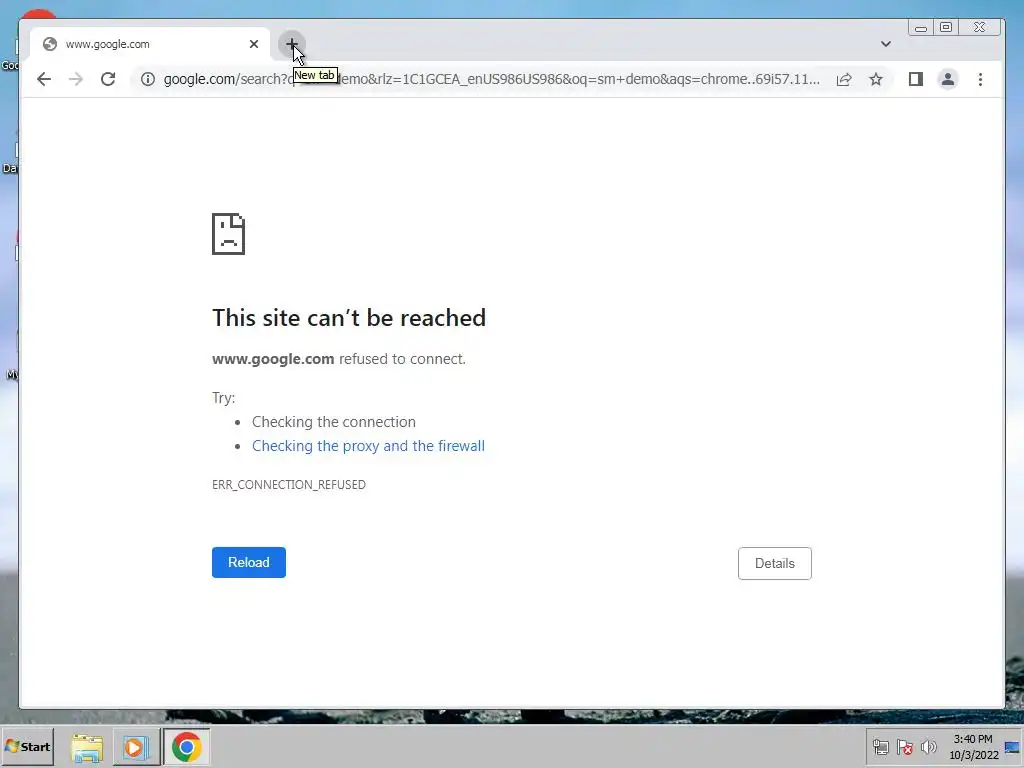Bookmark this tab with star icon
1024x768 pixels.
coord(876,79)
